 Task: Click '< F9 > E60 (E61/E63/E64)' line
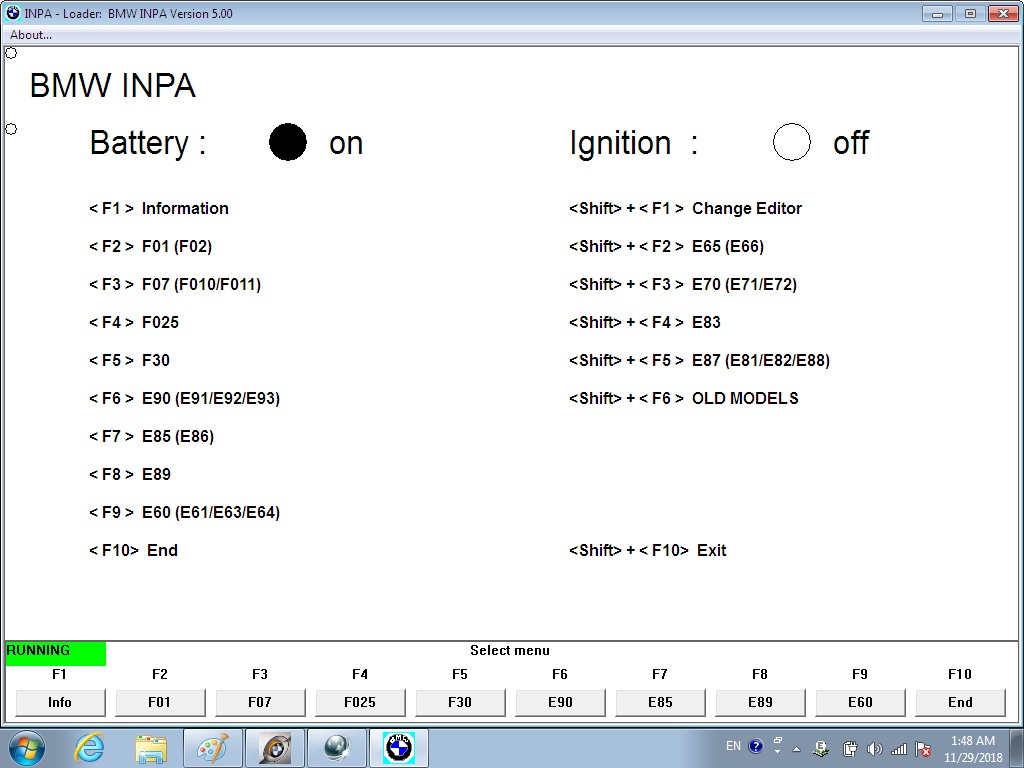tap(184, 512)
